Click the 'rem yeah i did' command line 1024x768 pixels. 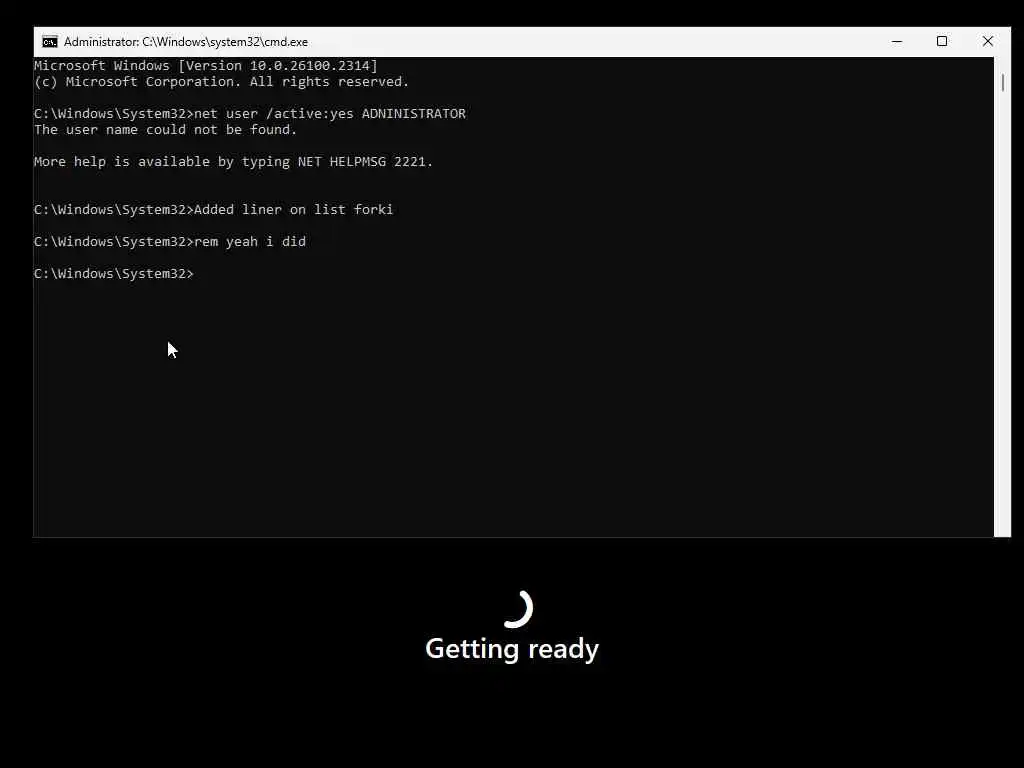(x=170, y=242)
